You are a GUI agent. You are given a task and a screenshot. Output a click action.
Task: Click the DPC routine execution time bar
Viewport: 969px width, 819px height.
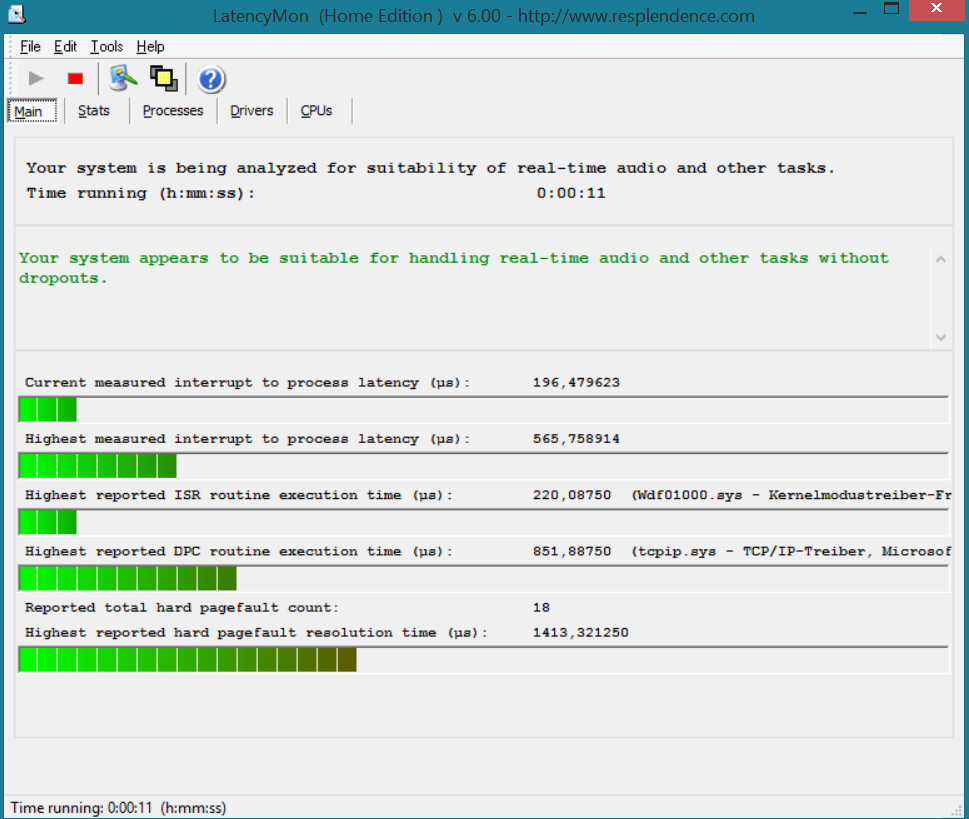point(483,579)
